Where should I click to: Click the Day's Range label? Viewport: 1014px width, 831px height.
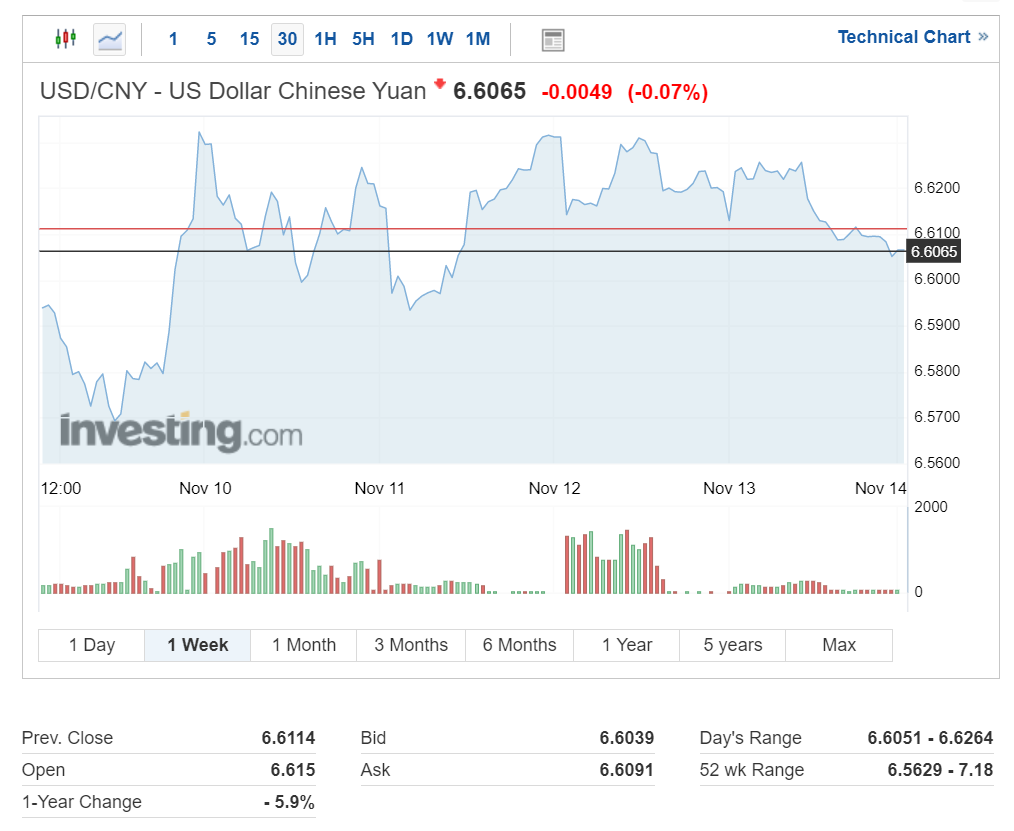(x=750, y=738)
